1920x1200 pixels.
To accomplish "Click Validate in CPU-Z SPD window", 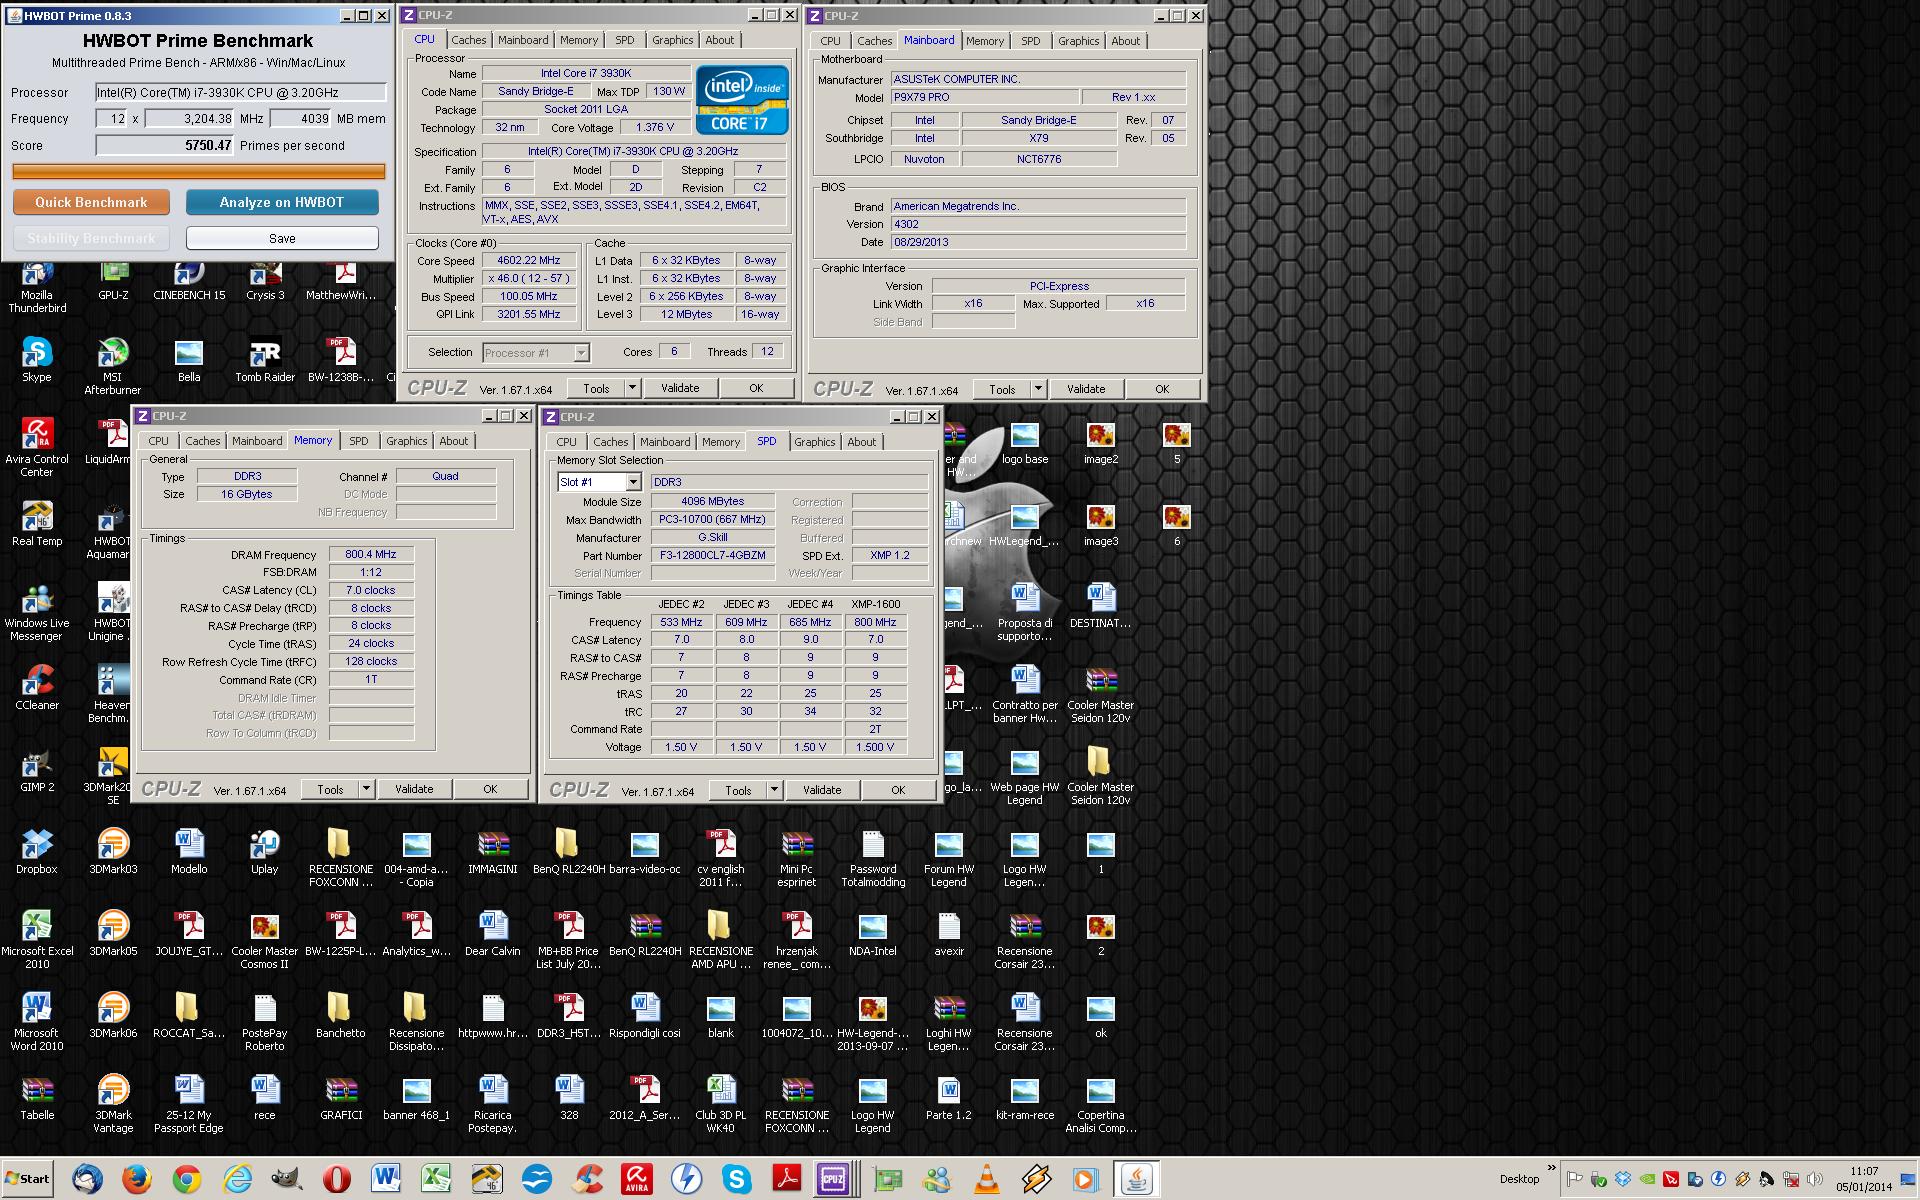I will pos(822,790).
